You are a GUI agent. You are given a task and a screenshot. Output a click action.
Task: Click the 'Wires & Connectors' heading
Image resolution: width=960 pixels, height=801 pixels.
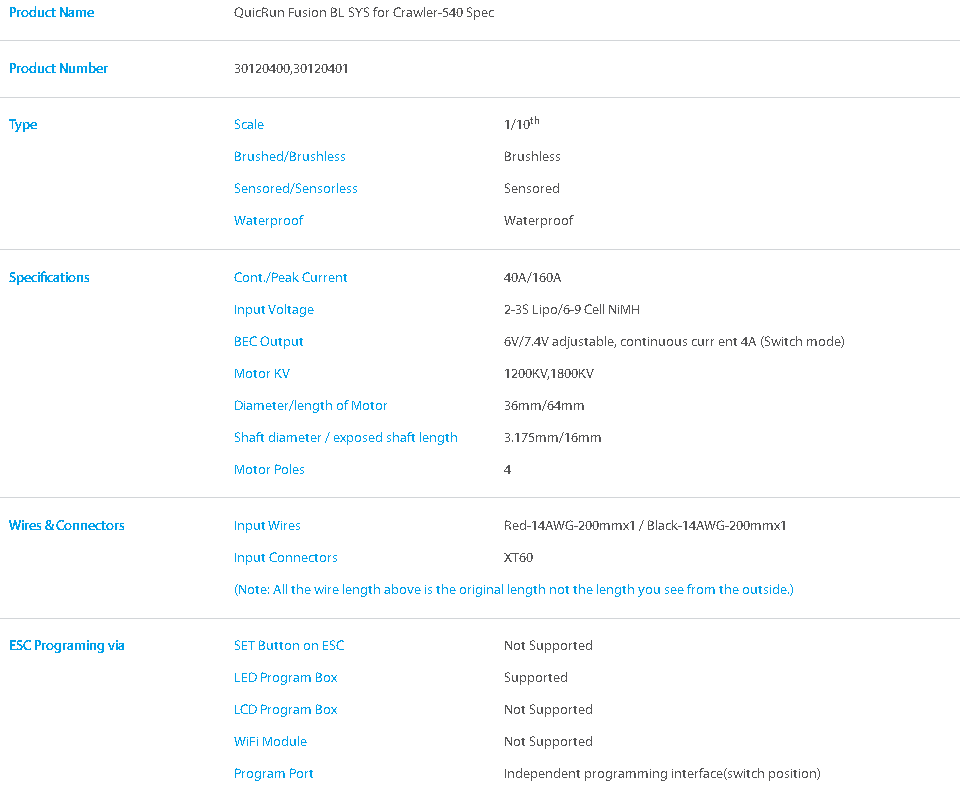66,526
